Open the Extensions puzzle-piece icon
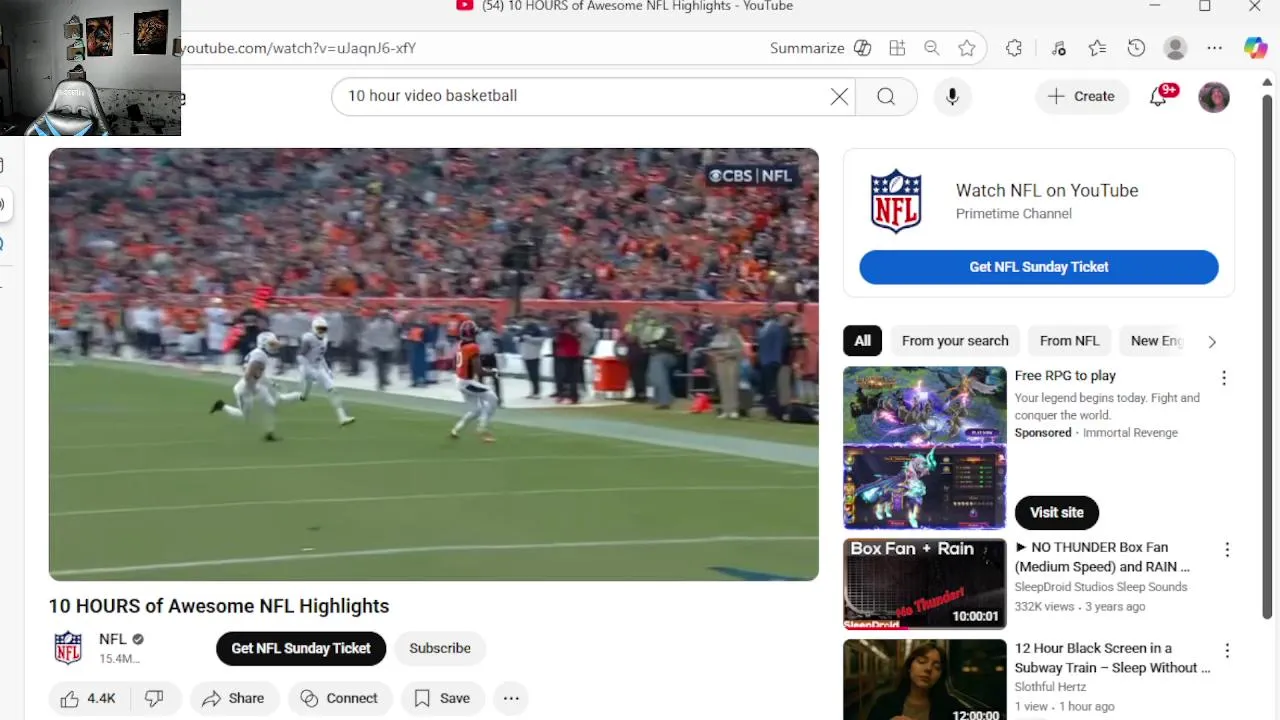Image resolution: width=1280 pixels, height=720 pixels. [x=1014, y=48]
